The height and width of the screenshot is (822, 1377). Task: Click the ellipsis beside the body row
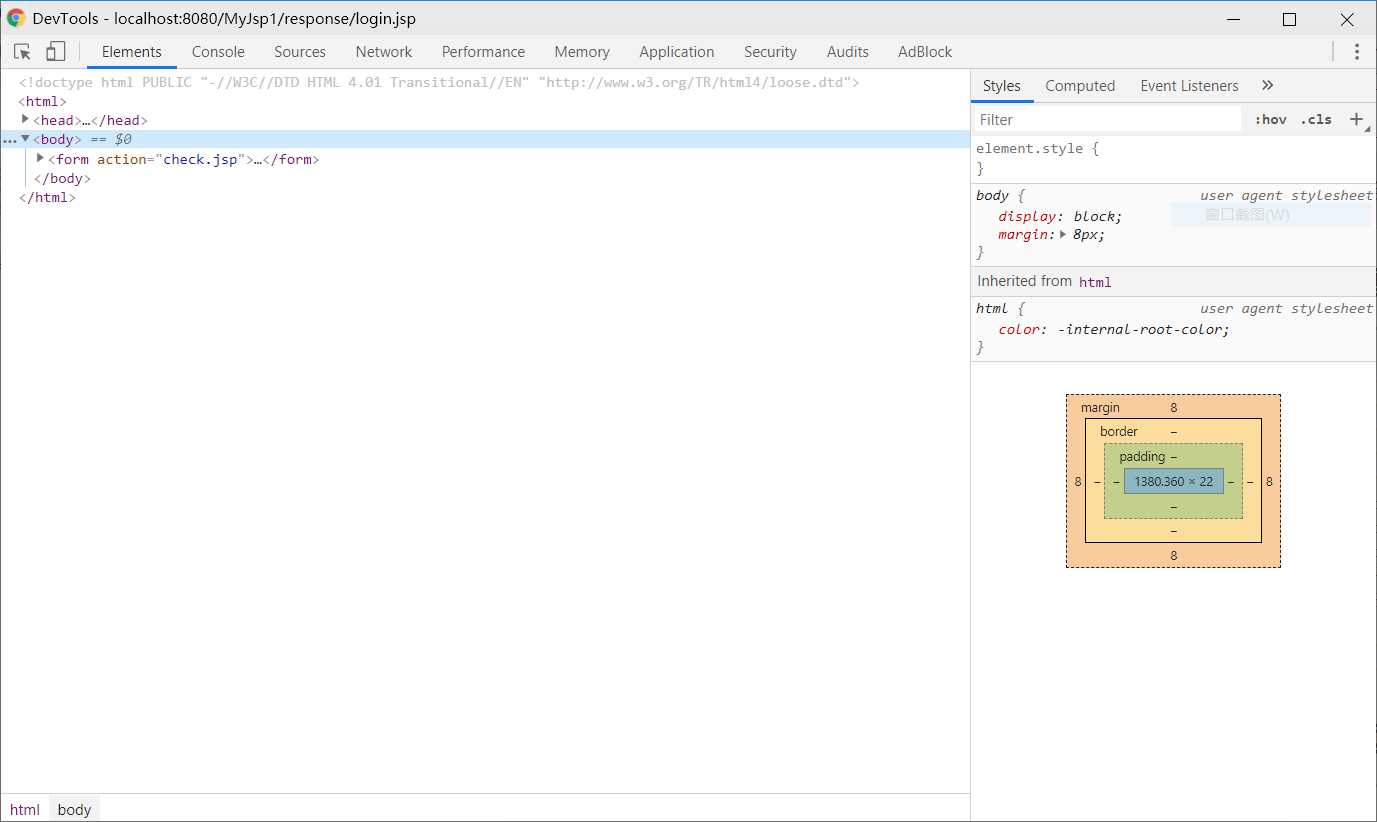(10, 140)
